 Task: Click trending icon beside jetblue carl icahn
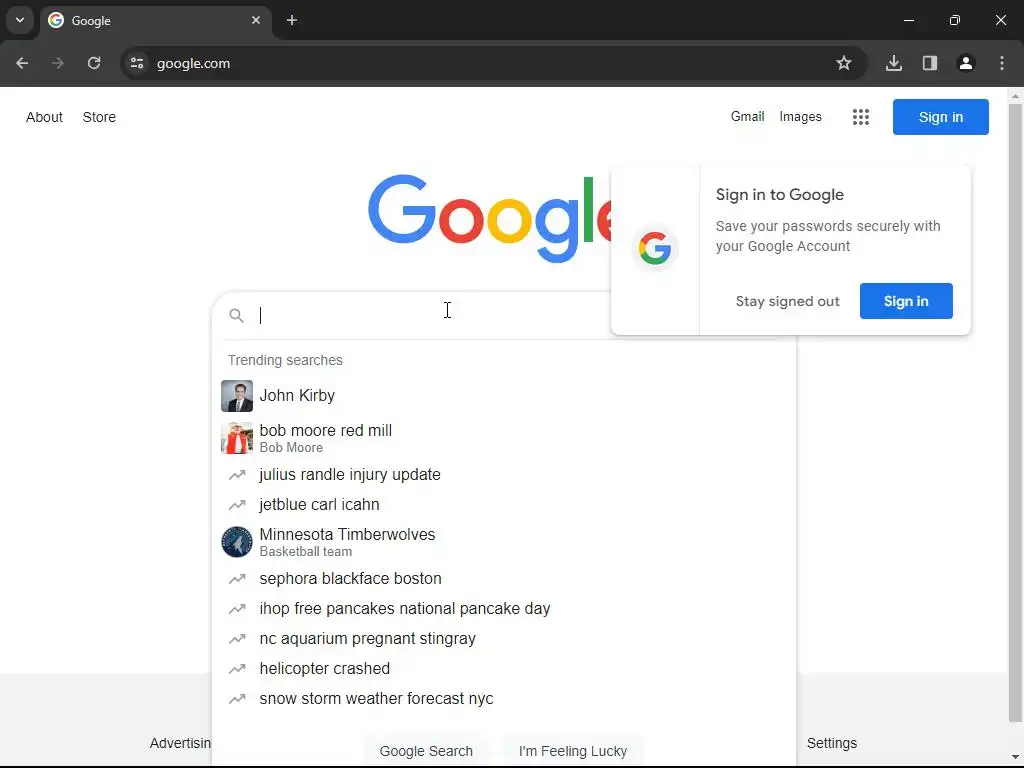tap(237, 505)
